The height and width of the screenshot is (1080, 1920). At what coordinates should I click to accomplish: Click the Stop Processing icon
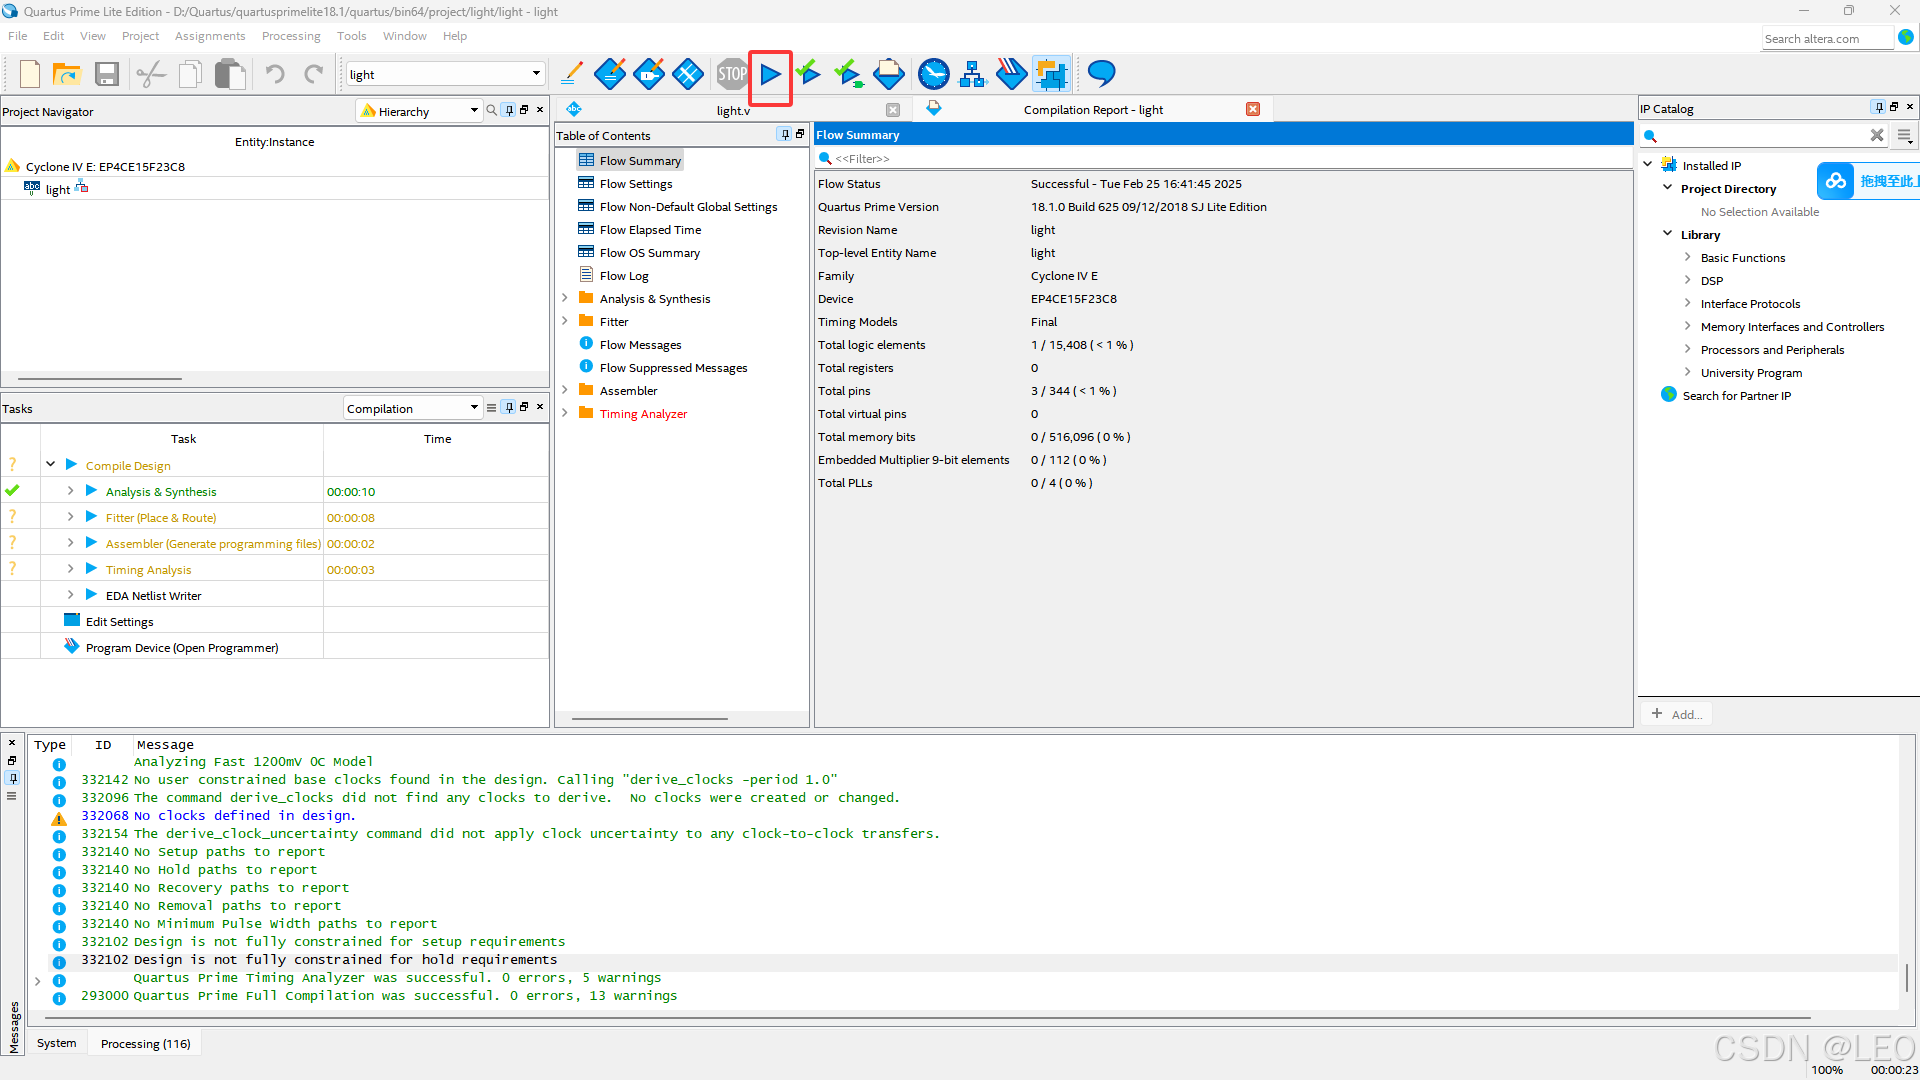[732, 74]
